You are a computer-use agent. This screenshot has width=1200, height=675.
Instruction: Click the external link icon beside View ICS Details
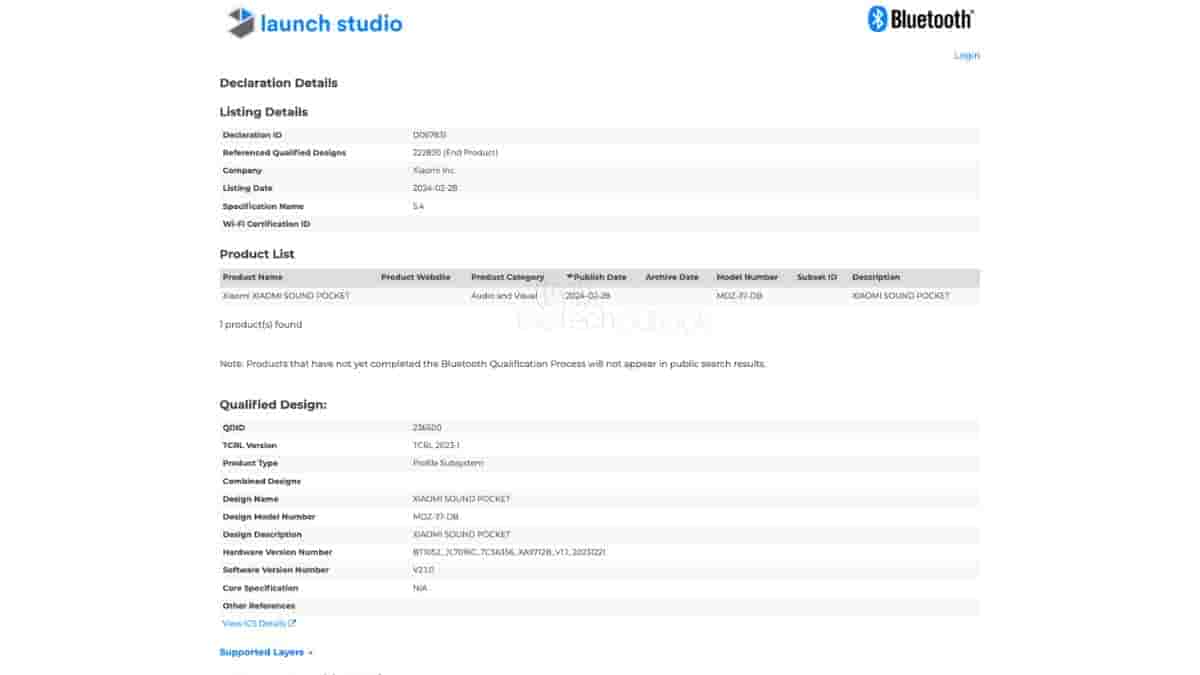292,624
